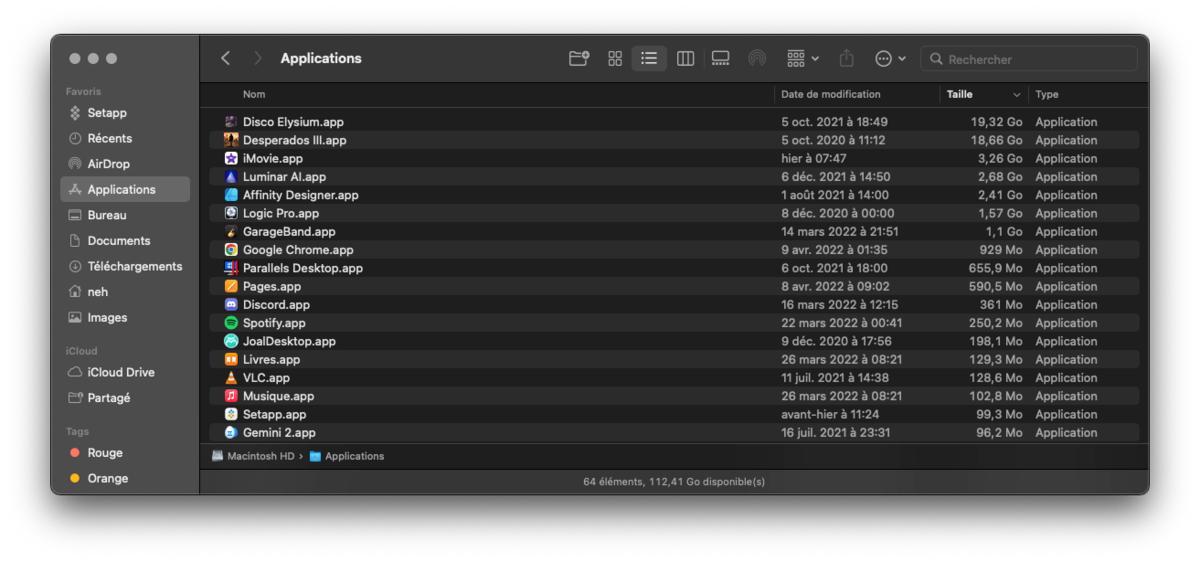1200x562 pixels.
Task: Click the Share toolbar button
Action: click(846, 58)
